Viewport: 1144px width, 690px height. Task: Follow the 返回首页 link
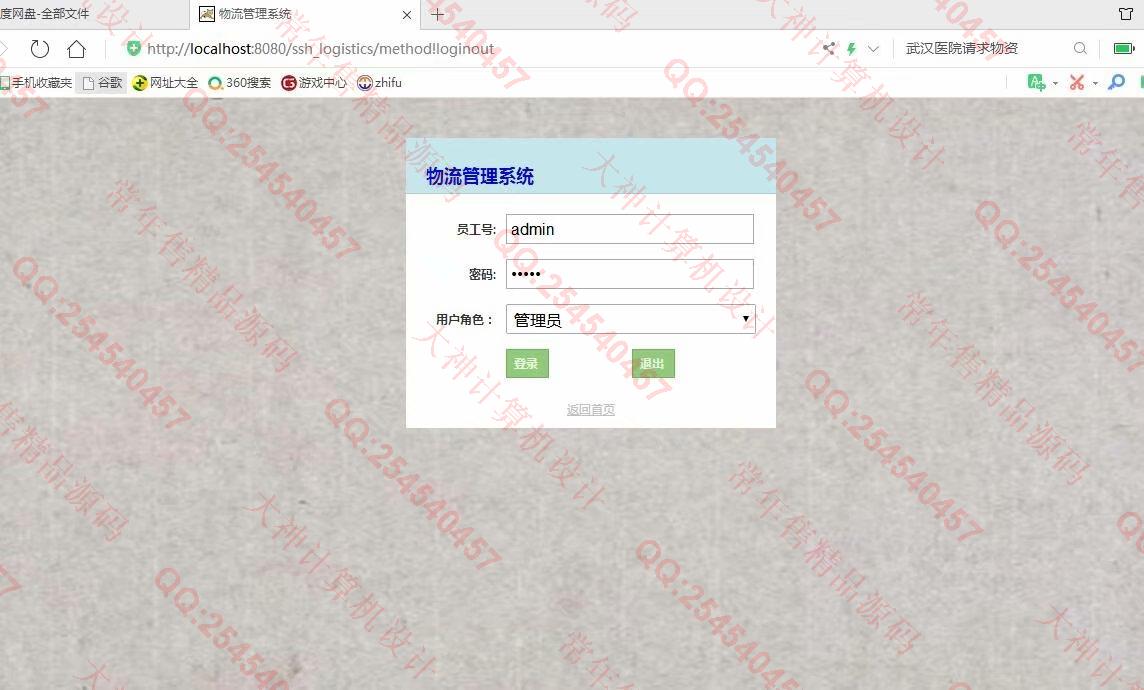pos(590,409)
